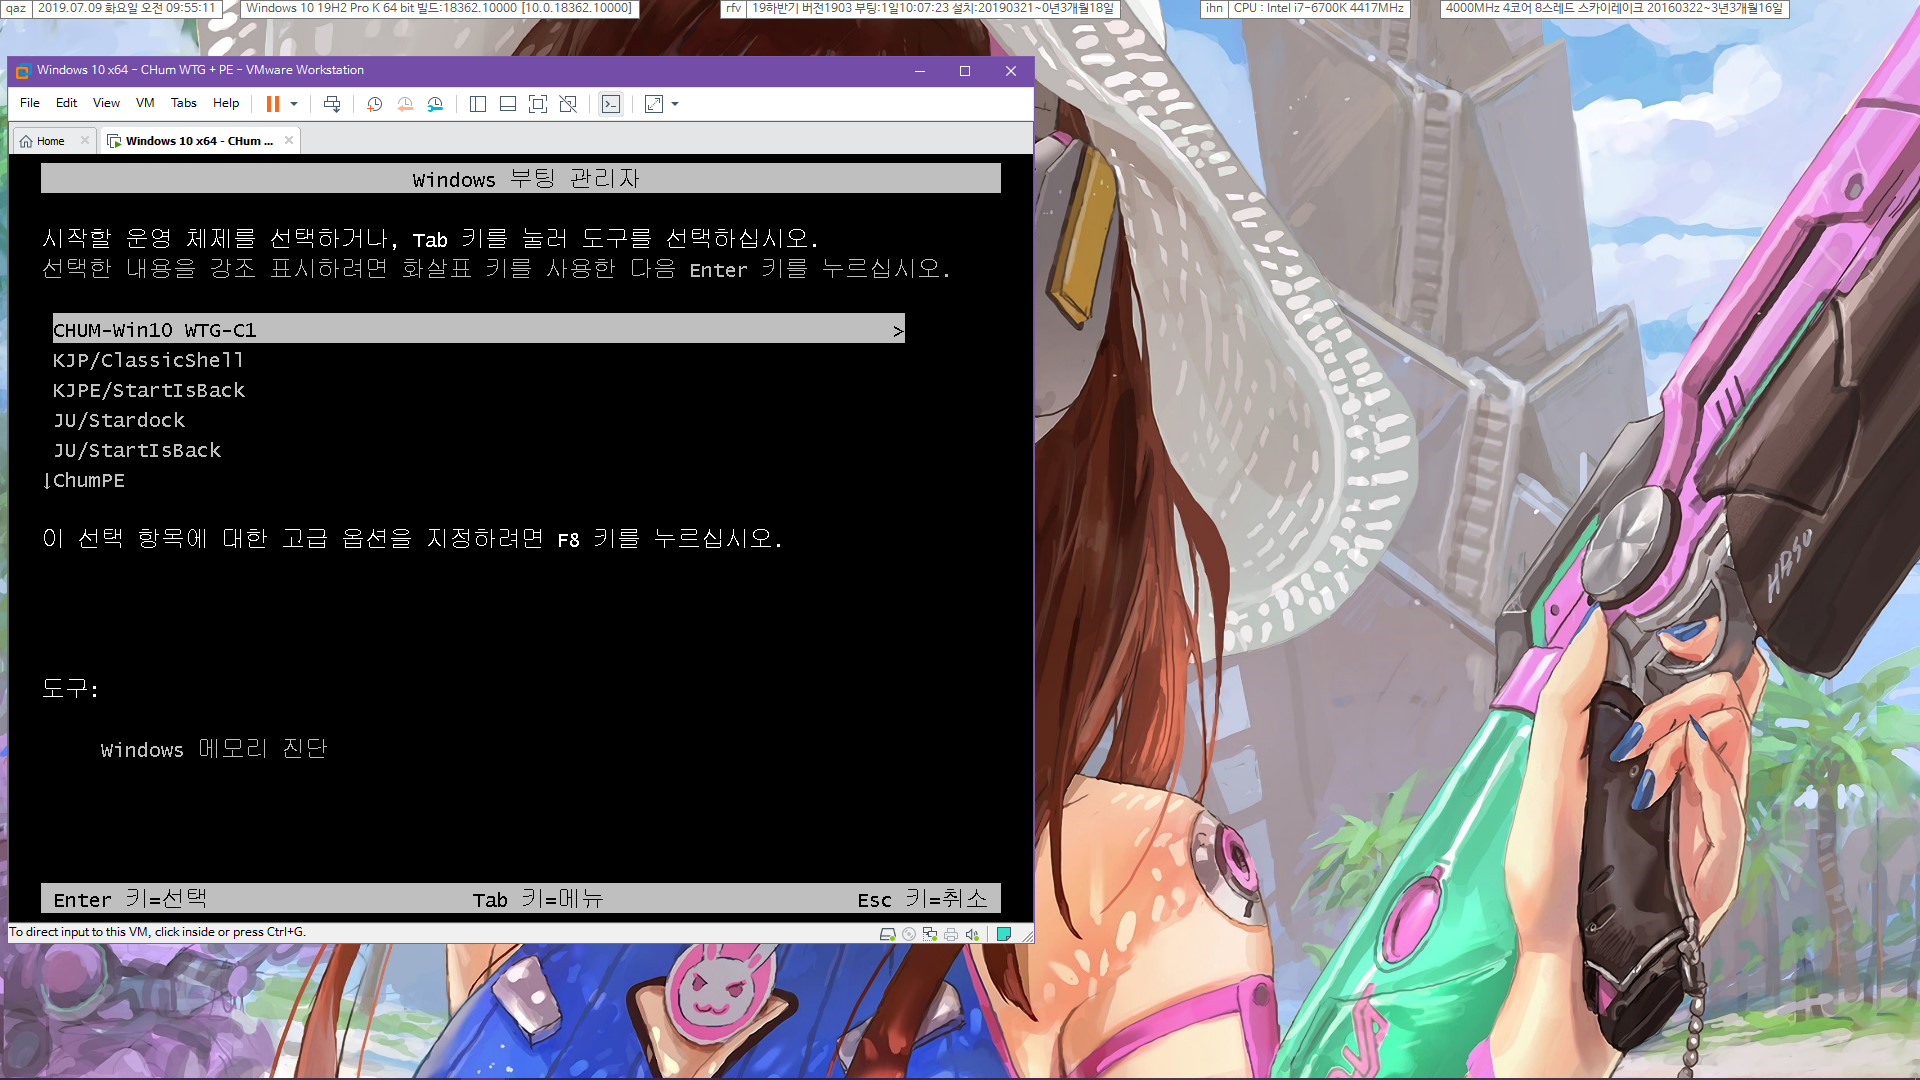Click the CD/DVD drive status icon
The width and height of the screenshot is (1920, 1080).
[909, 934]
